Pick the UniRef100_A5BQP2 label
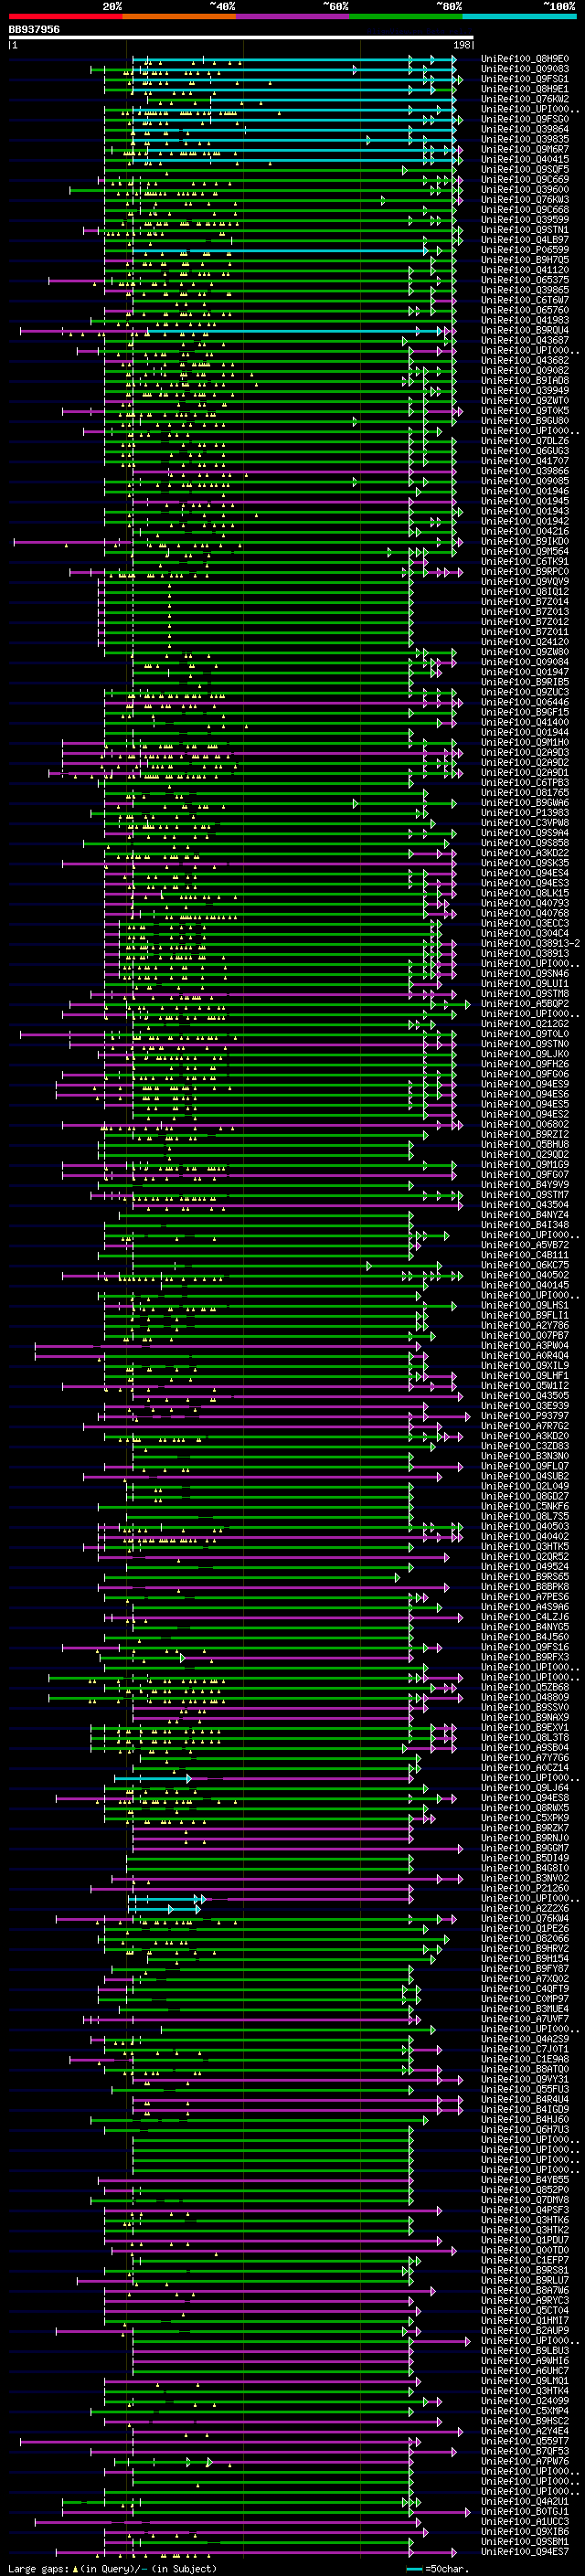 pos(525,1004)
